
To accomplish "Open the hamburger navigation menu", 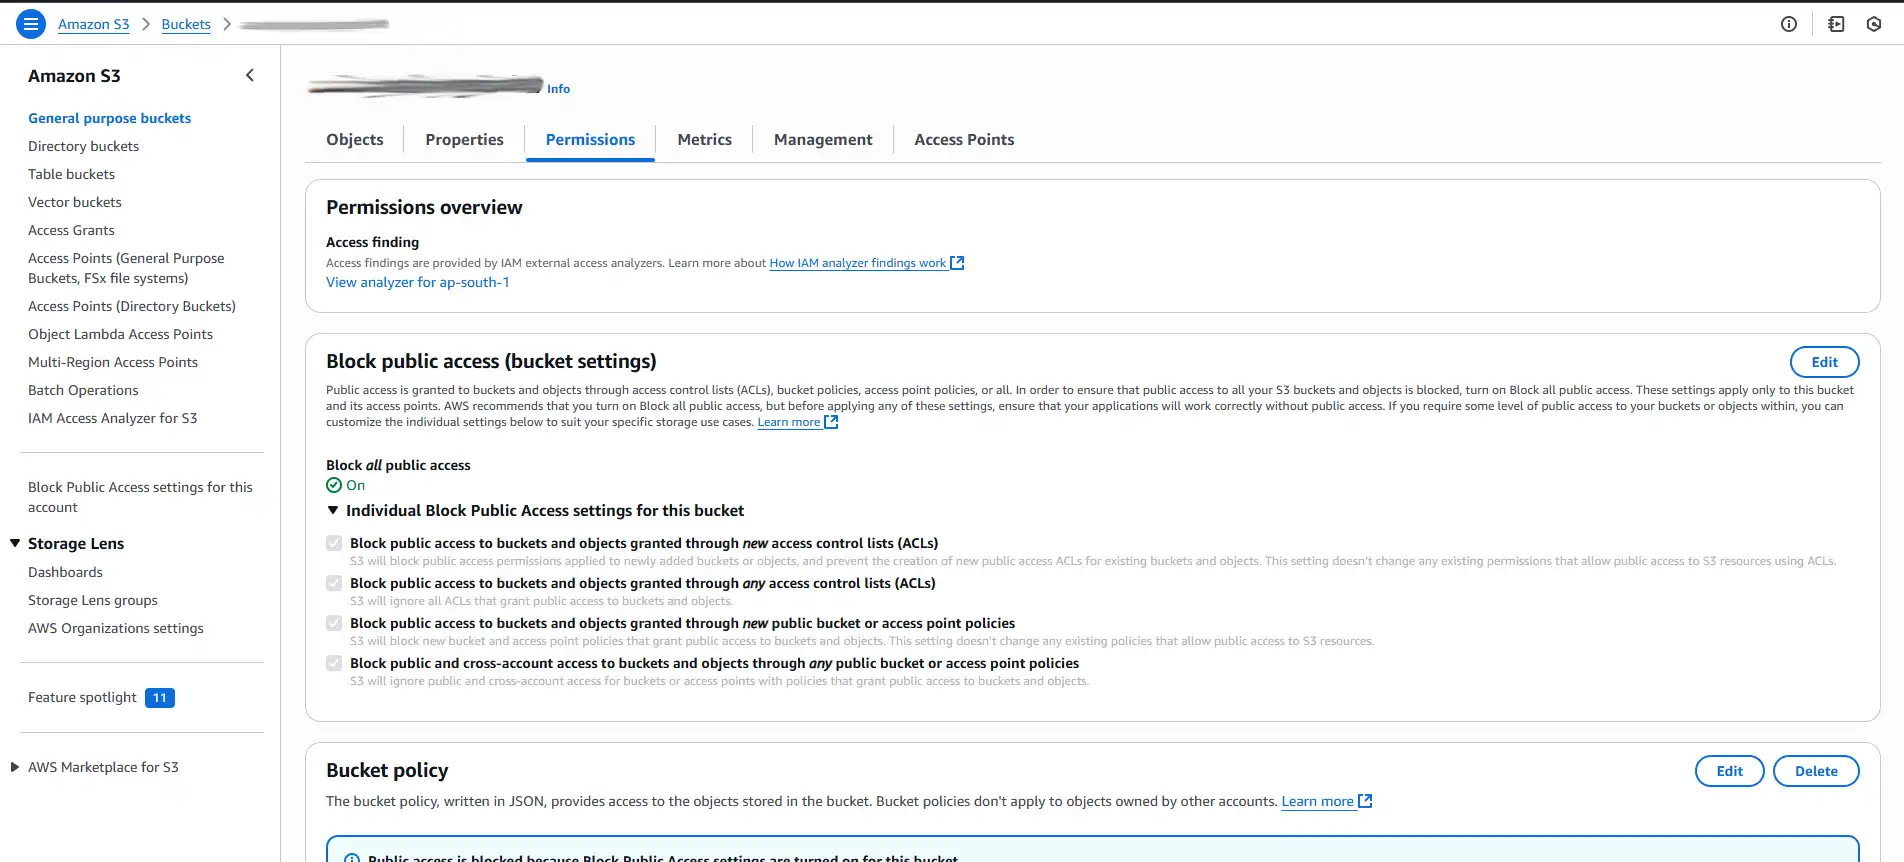I will (31, 24).
